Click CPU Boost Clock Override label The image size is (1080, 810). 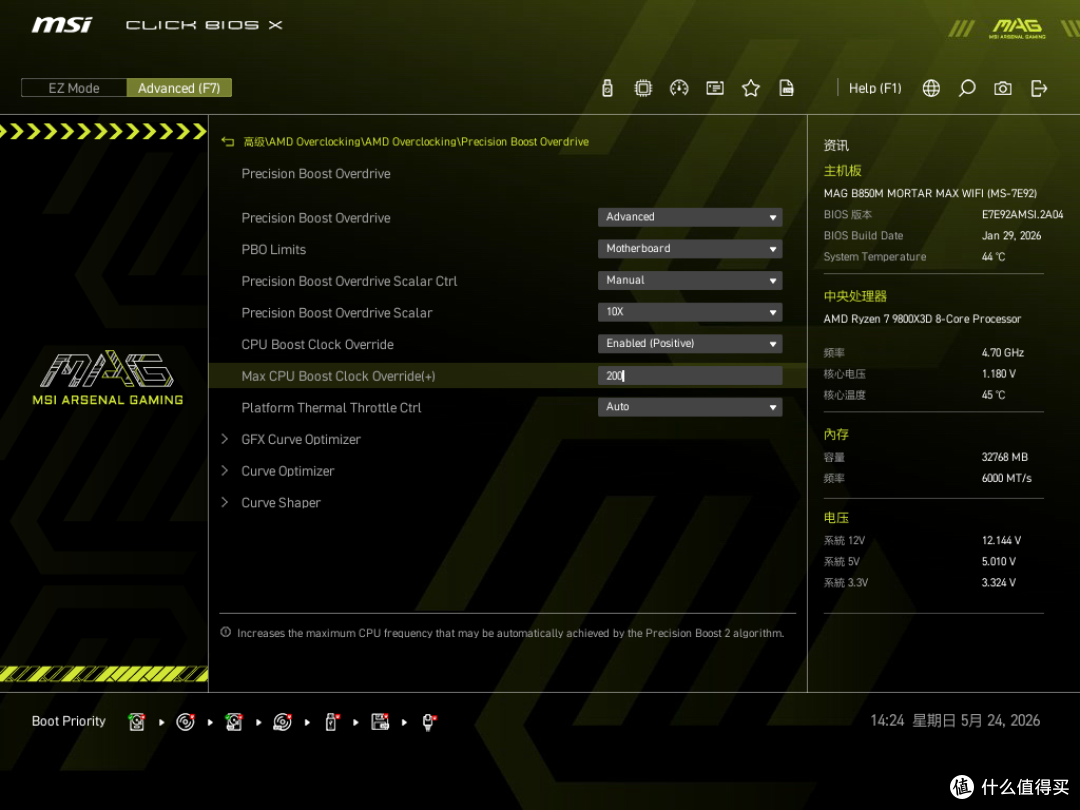pos(318,344)
